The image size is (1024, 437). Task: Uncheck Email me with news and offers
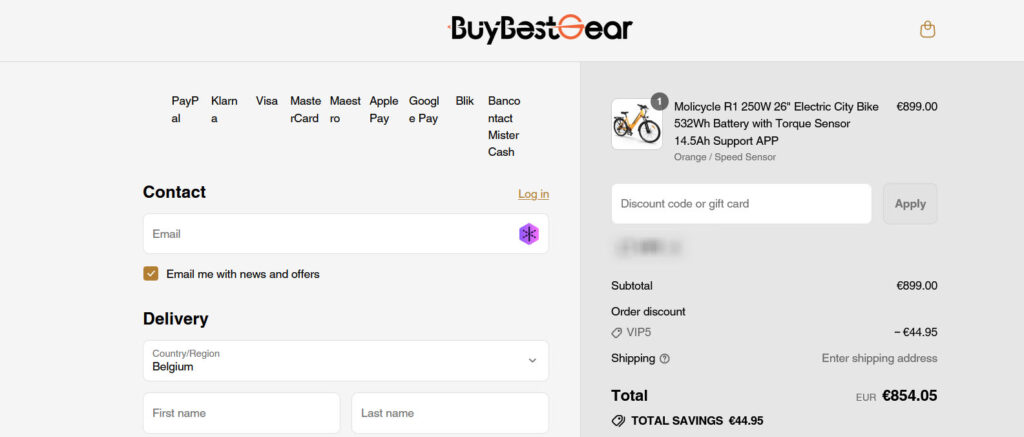click(151, 274)
